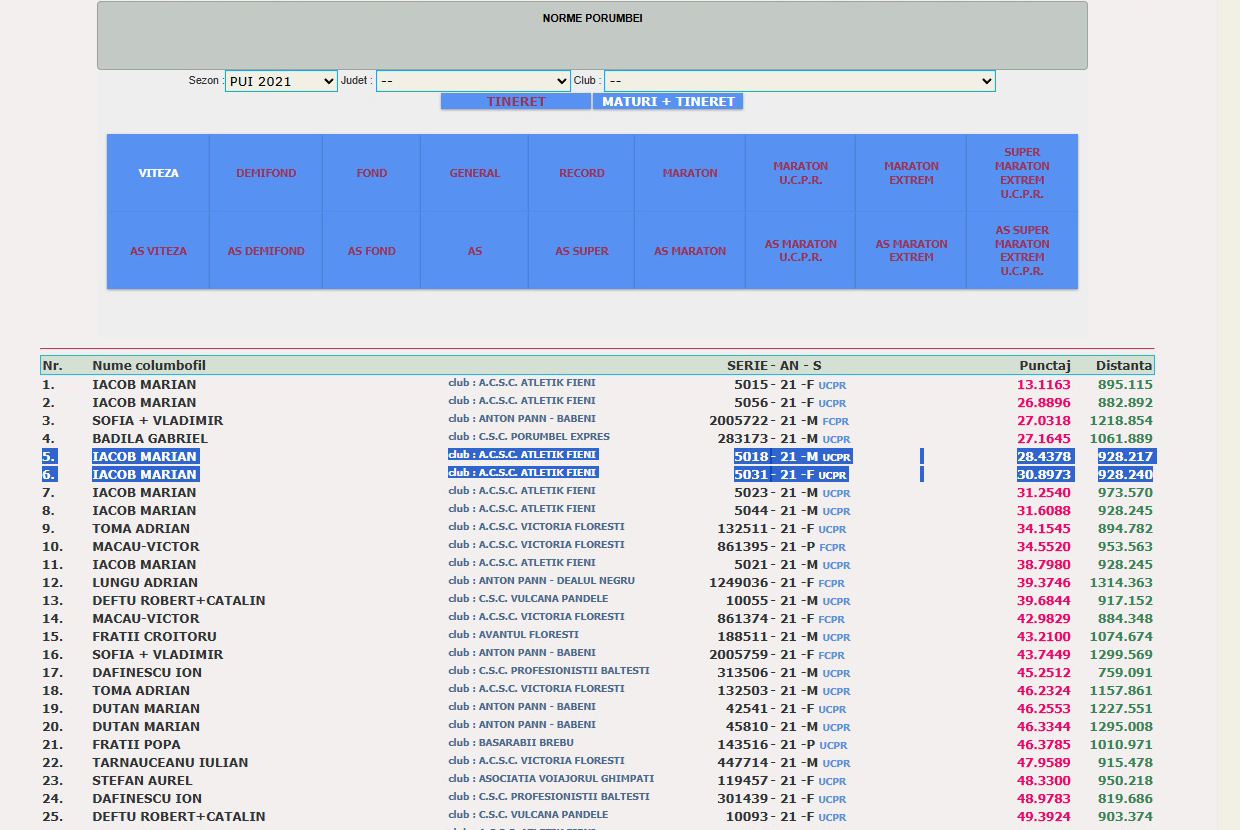1240x830 pixels.
Task: Click the TINERET button
Action: pyautogui.click(x=516, y=101)
